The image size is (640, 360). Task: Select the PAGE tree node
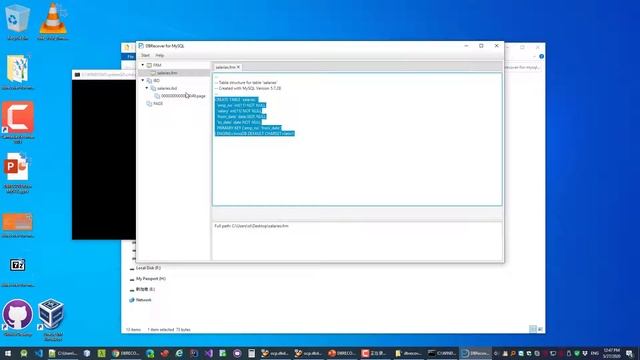(x=158, y=104)
